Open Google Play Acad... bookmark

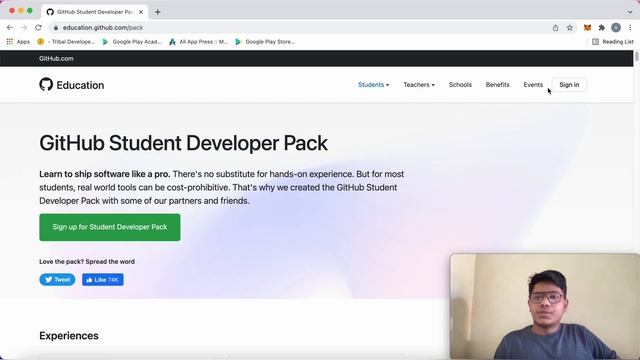[x=132, y=42]
